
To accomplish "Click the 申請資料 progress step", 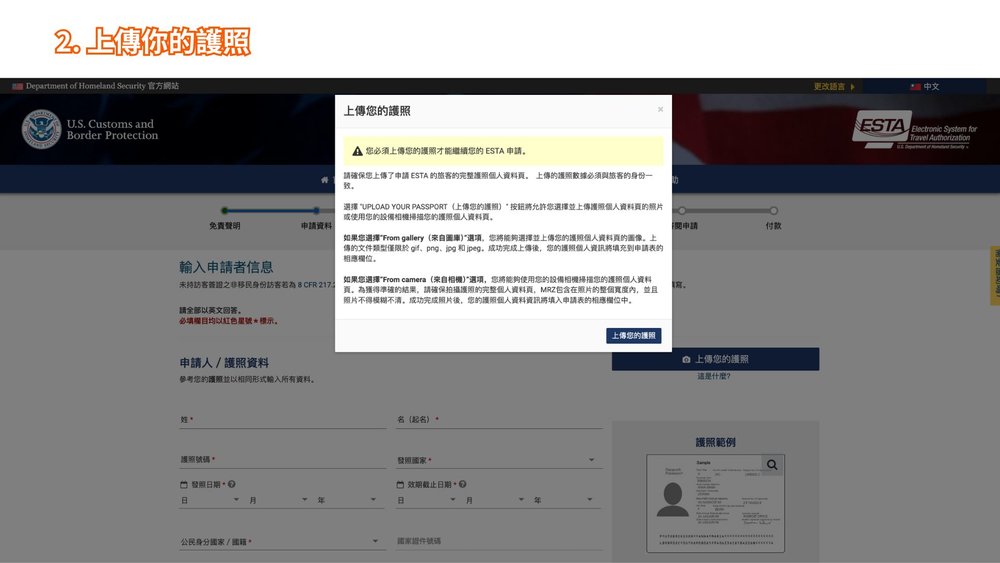I will (316, 218).
